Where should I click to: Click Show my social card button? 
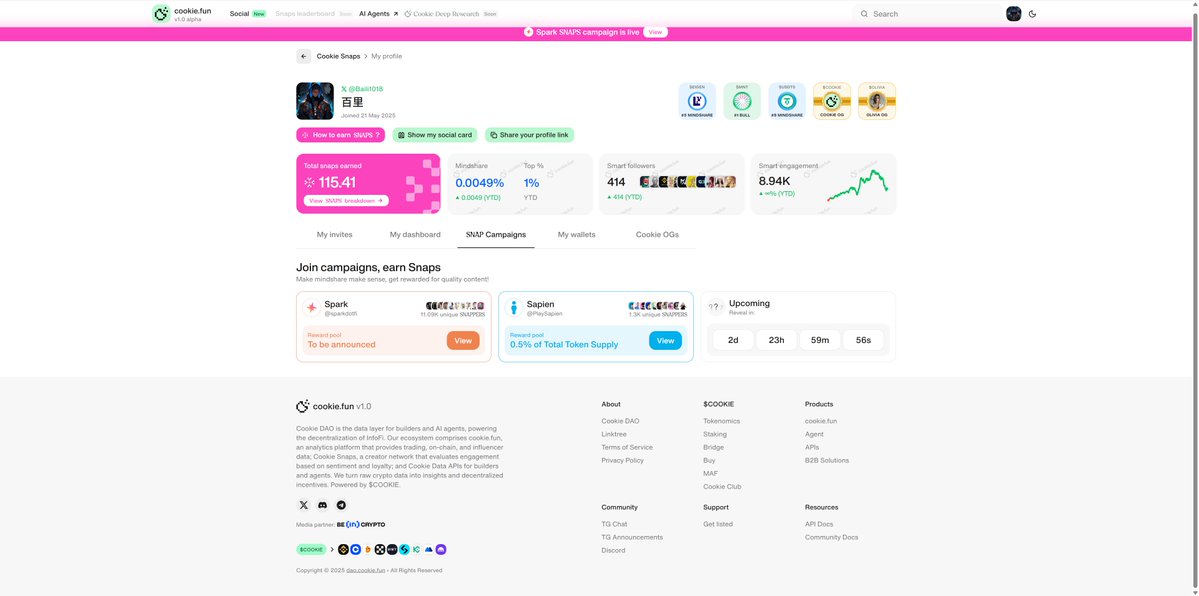tap(434, 135)
